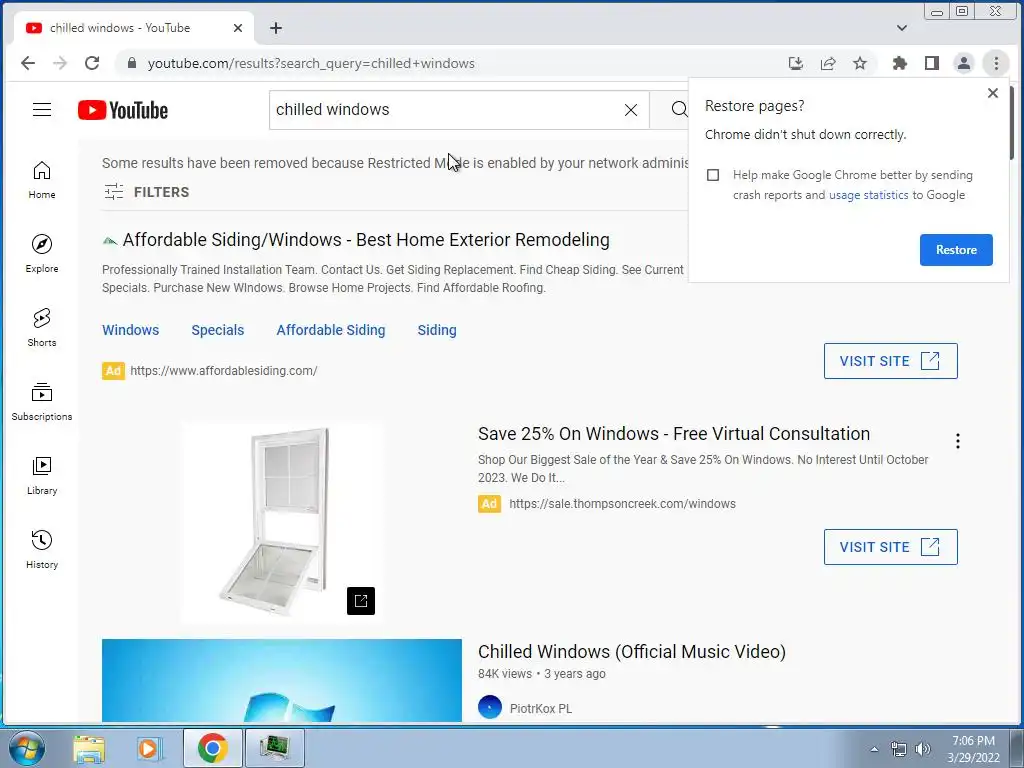Click the Chrome taskbar icon

tap(212, 748)
